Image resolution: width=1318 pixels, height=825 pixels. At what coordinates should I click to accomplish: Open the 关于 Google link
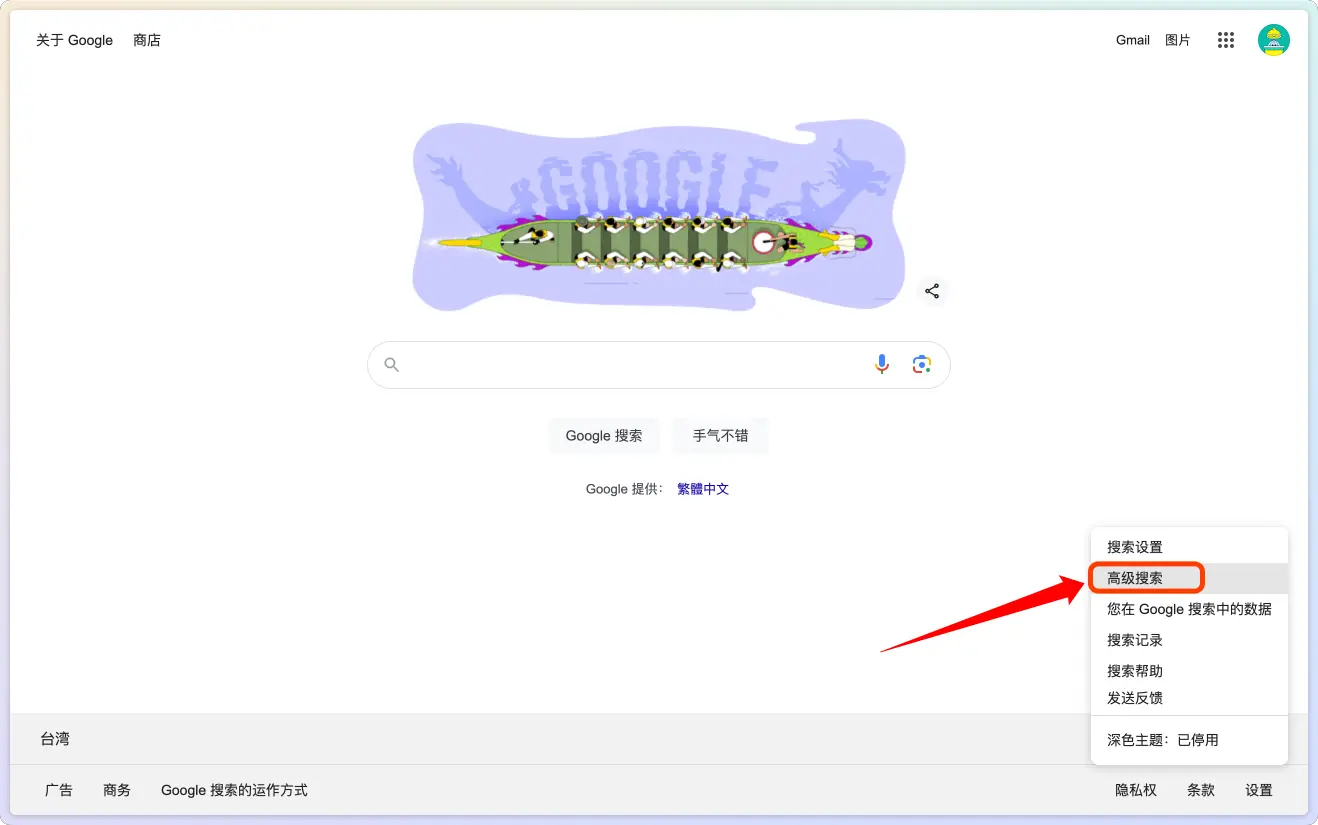coord(75,40)
